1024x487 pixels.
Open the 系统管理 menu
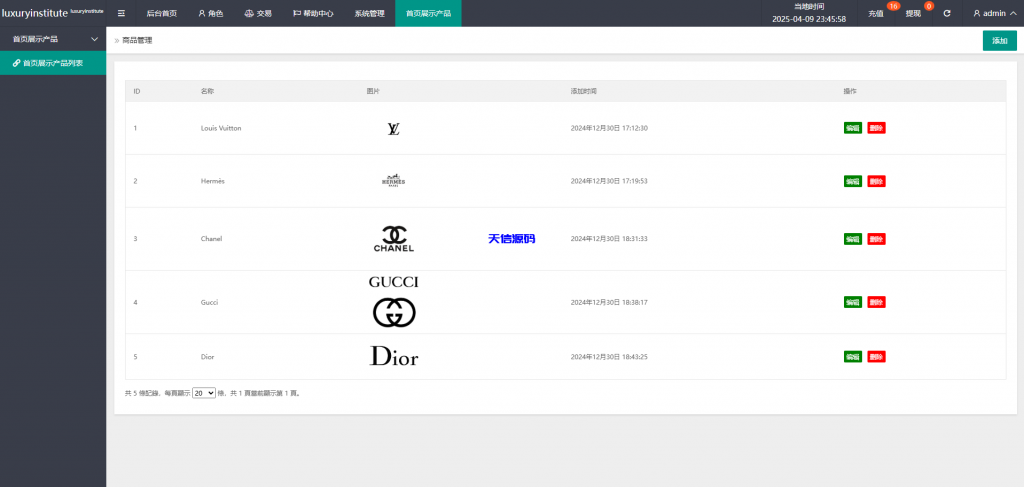369,13
